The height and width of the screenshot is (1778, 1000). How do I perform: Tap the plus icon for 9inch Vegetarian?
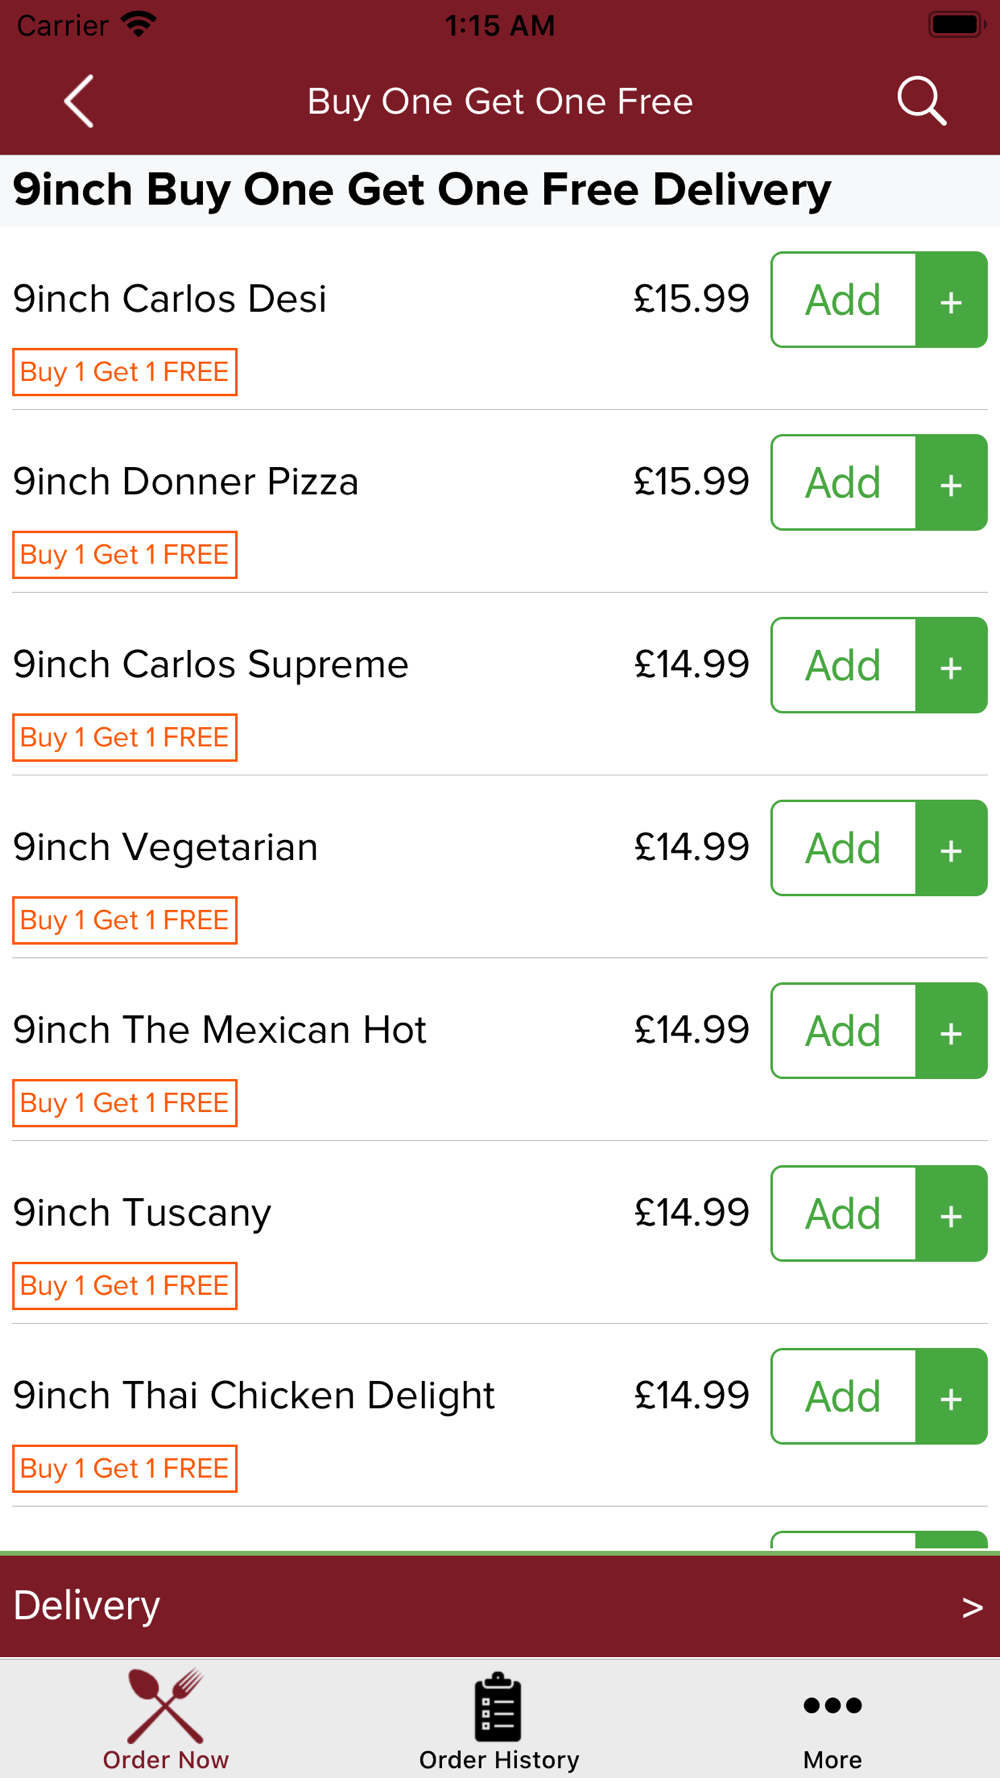click(x=952, y=849)
